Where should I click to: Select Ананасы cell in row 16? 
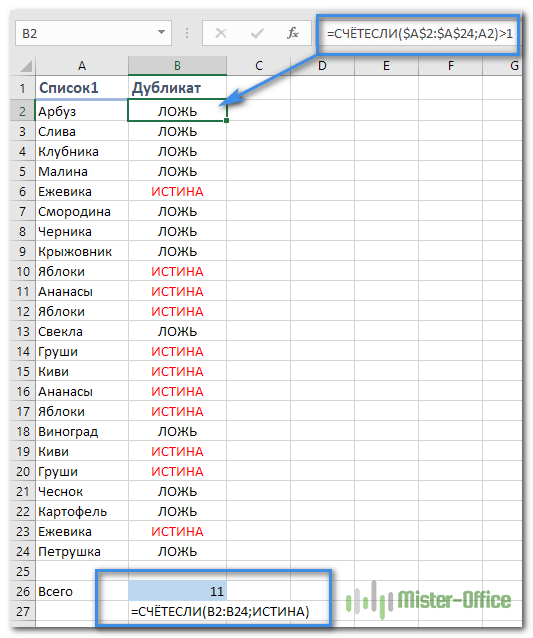pyautogui.click(x=82, y=391)
